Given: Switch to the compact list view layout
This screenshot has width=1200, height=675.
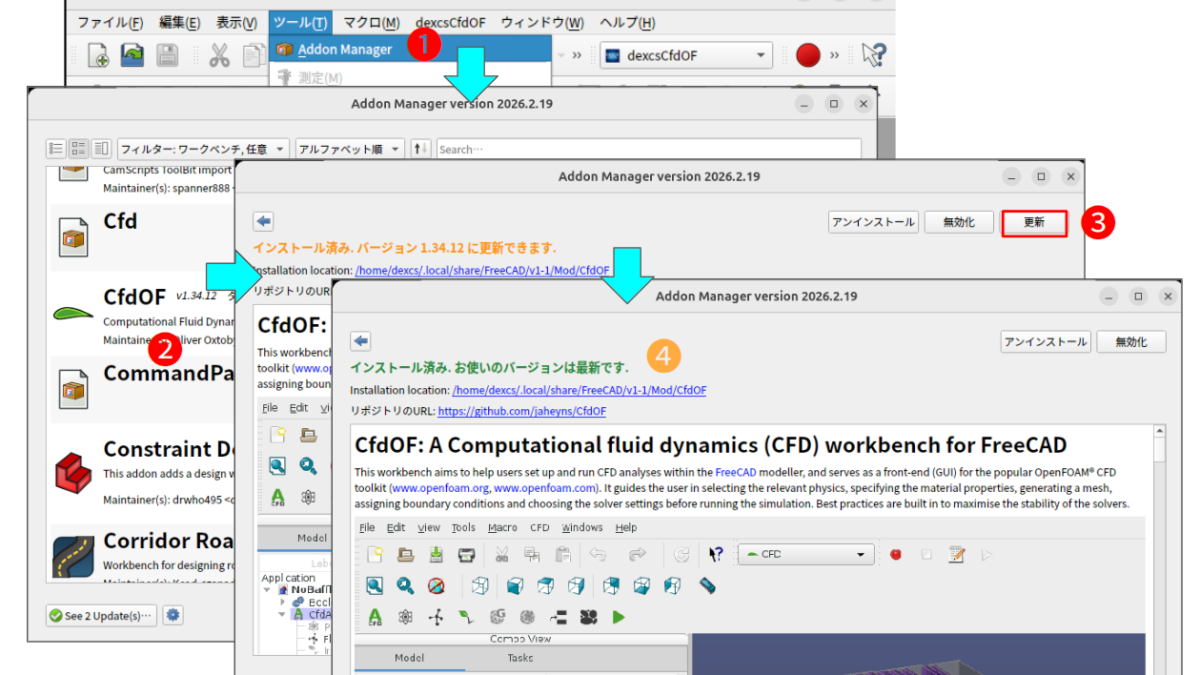Looking at the screenshot, I should 57,149.
